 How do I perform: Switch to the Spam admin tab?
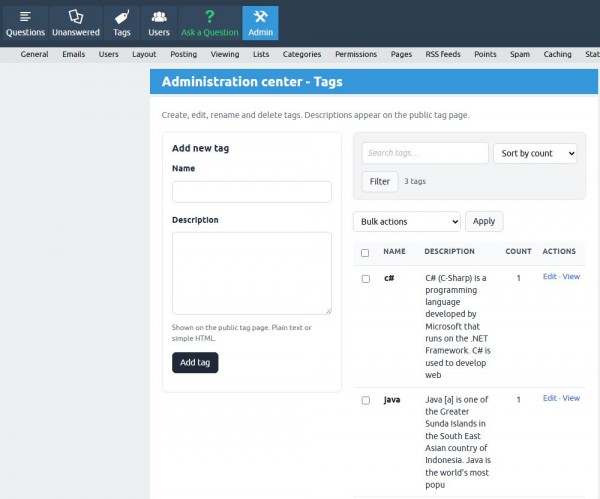point(520,54)
